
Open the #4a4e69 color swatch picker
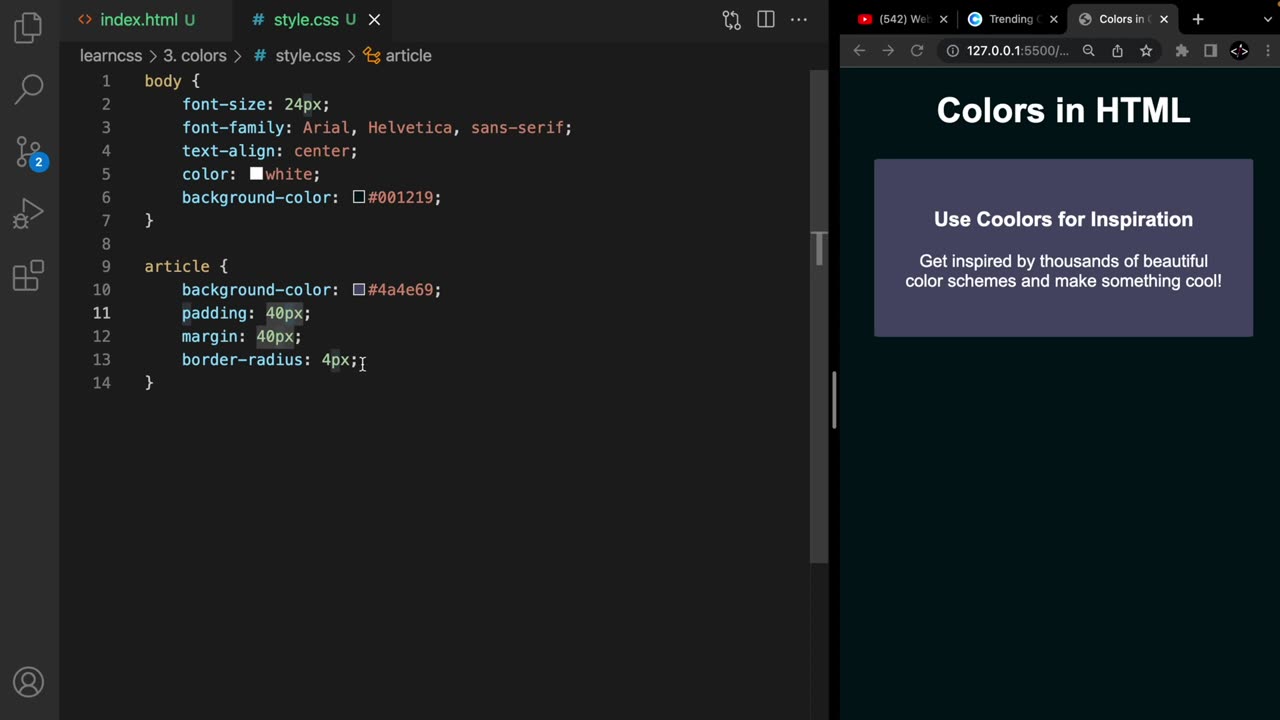click(x=359, y=290)
